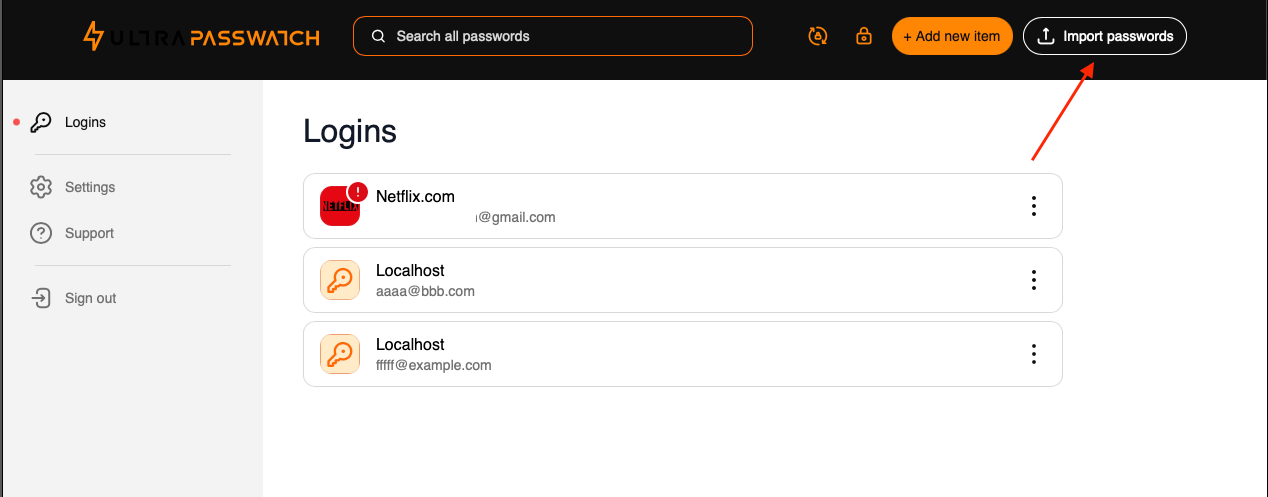Click the key icon for fffff@example.com
The image size is (1268, 497).
click(340, 354)
